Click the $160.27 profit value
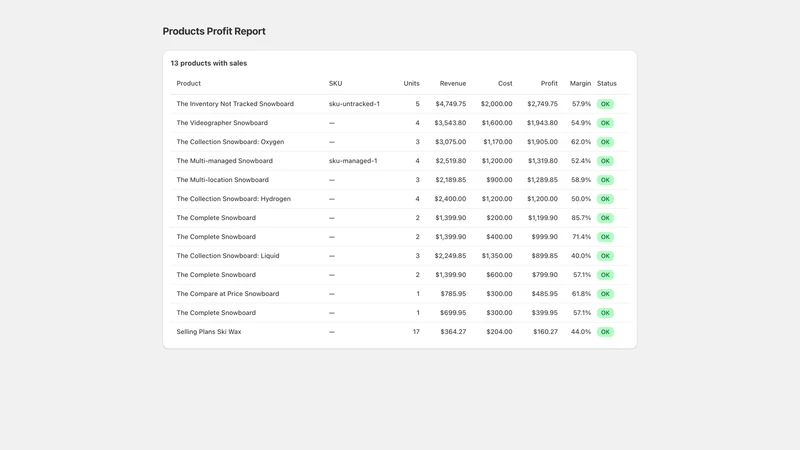Screen dimensions: 800x450 [x=545, y=332]
